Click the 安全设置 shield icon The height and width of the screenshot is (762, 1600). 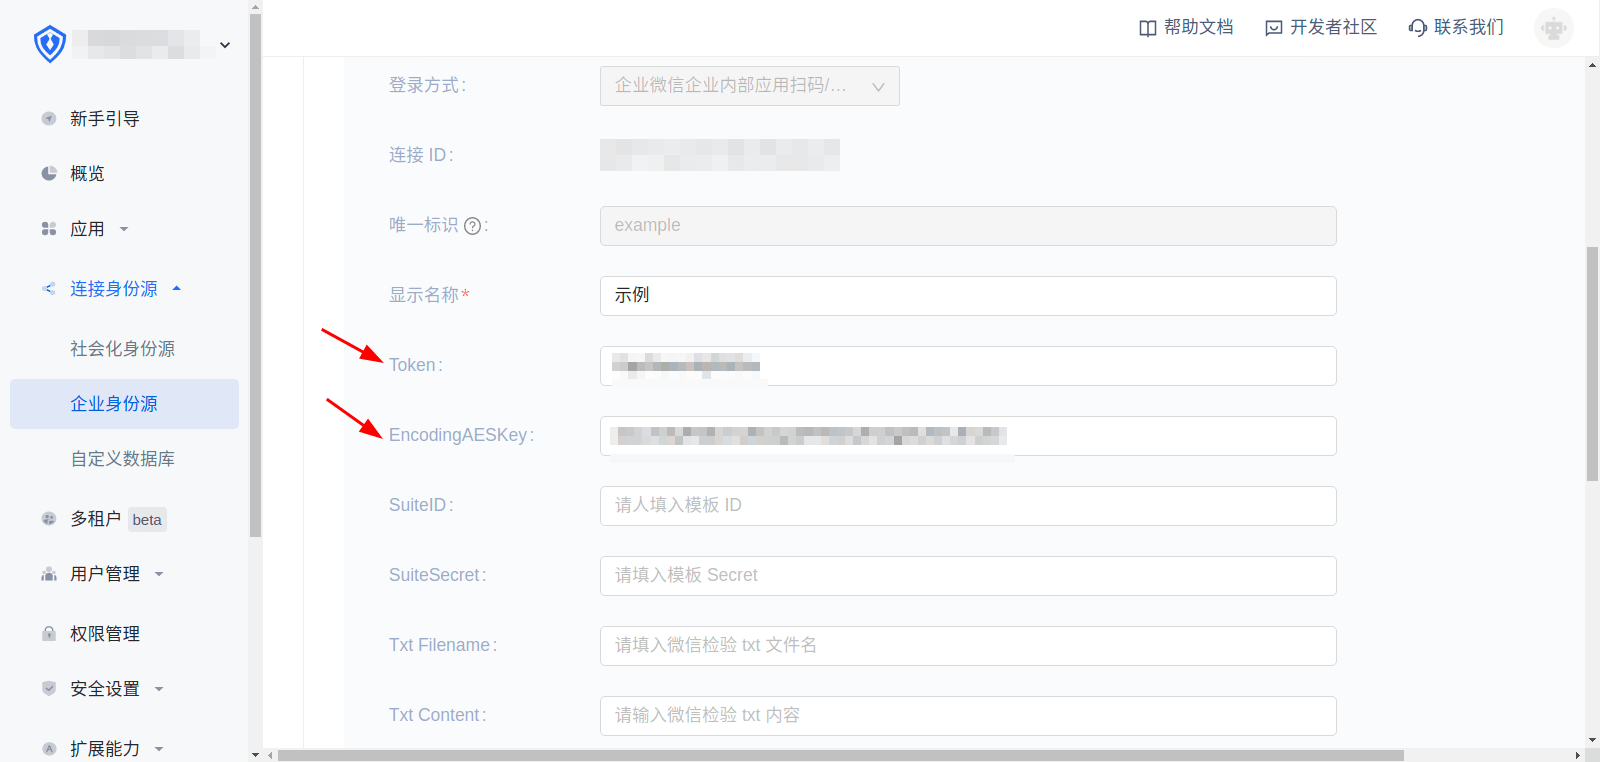[x=48, y=689]
